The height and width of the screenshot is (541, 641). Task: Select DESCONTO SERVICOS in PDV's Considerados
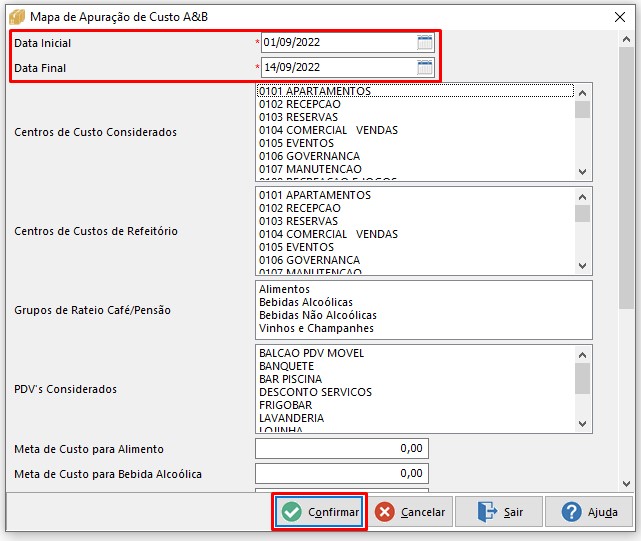(x=416, y=392)
